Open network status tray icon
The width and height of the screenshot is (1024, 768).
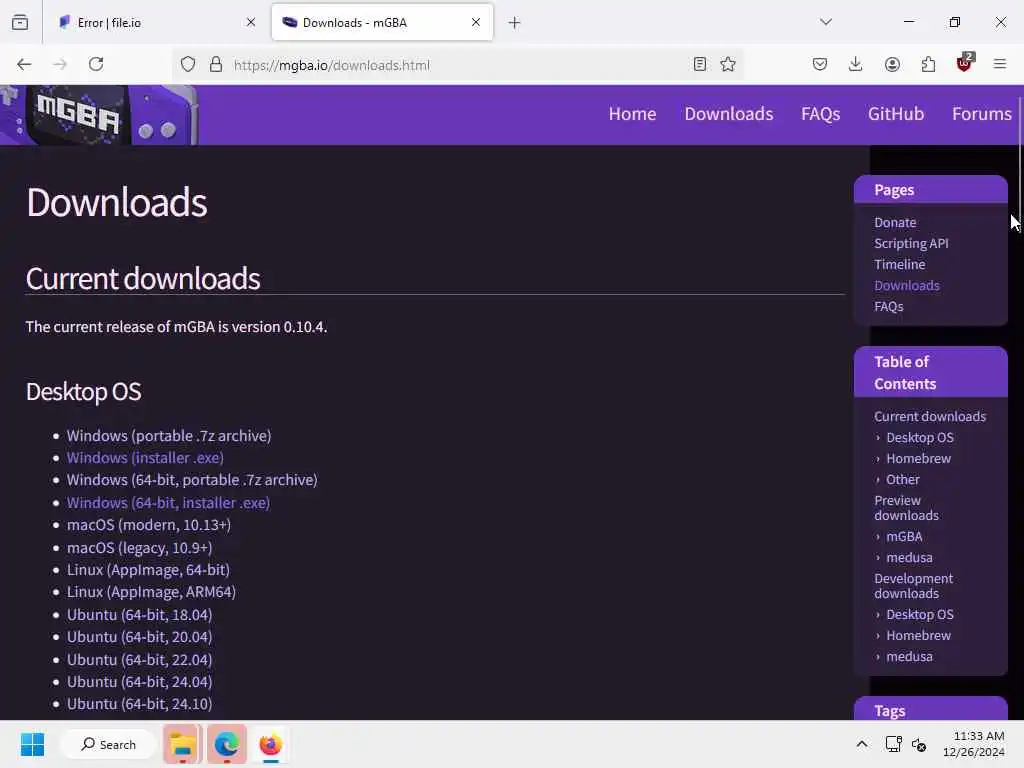click(x=893, y=744)
